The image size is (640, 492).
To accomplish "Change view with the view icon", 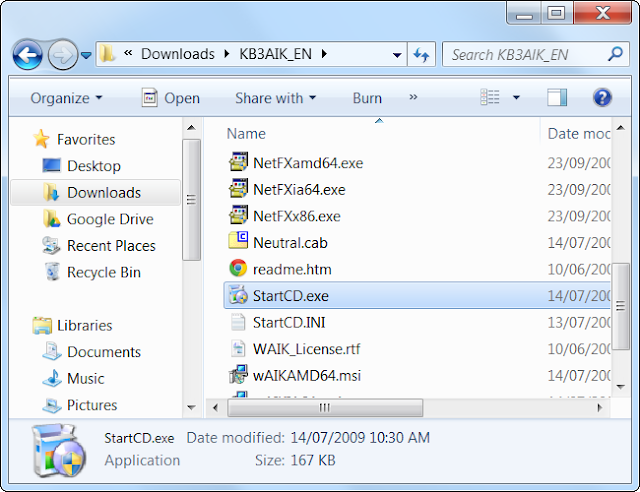I will click(490, 97).
